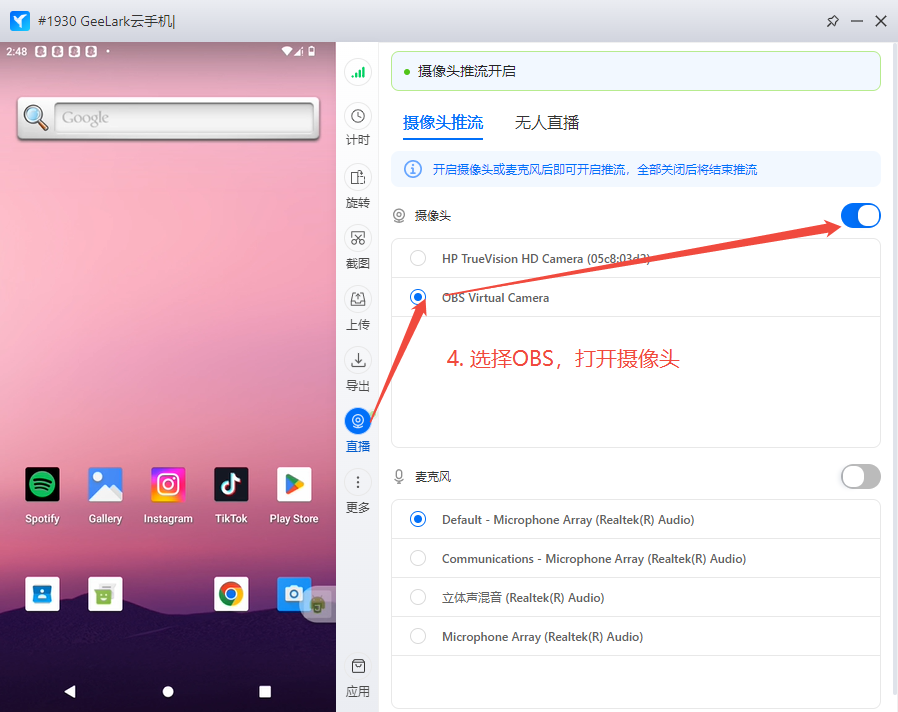The width and height of the screenshot is (898, 712).
Task: Turn off the 摄像头 camera switch
Action: (x=860, y=215)
